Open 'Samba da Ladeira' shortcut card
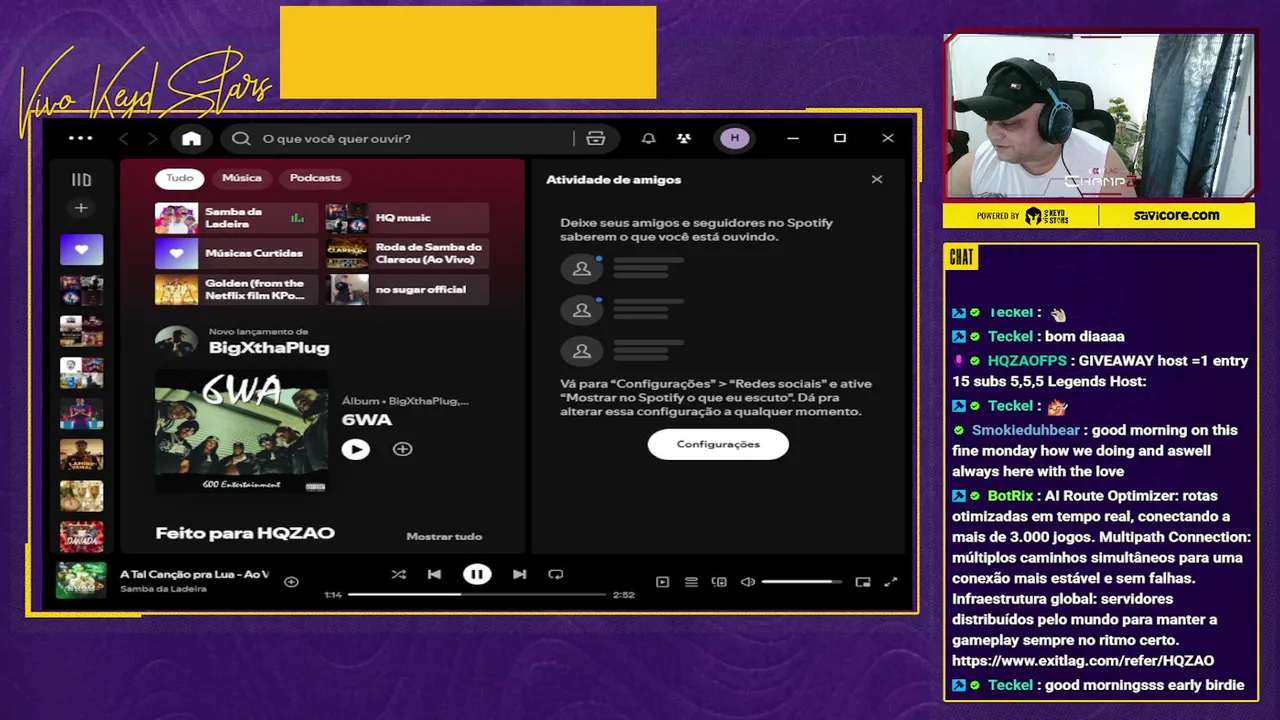The width and height of the screenshot is (1280, 720). (x=236, y=218)
